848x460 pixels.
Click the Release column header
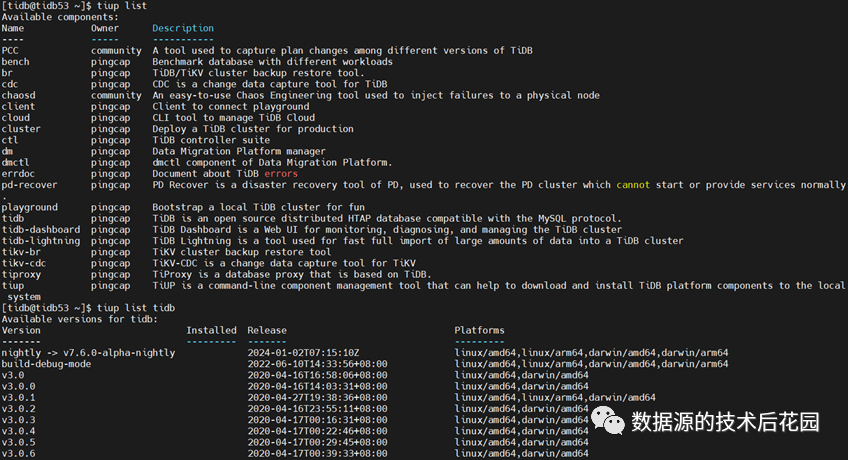click(x=267, y=330)
